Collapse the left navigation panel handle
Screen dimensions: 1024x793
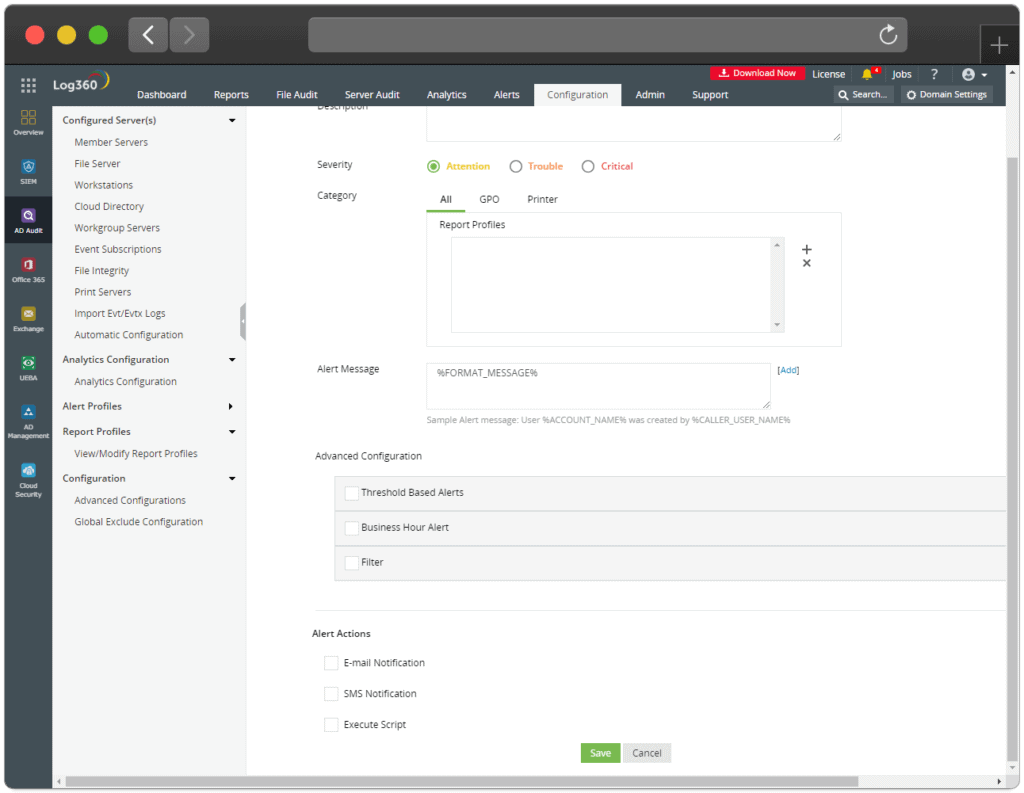243,321
